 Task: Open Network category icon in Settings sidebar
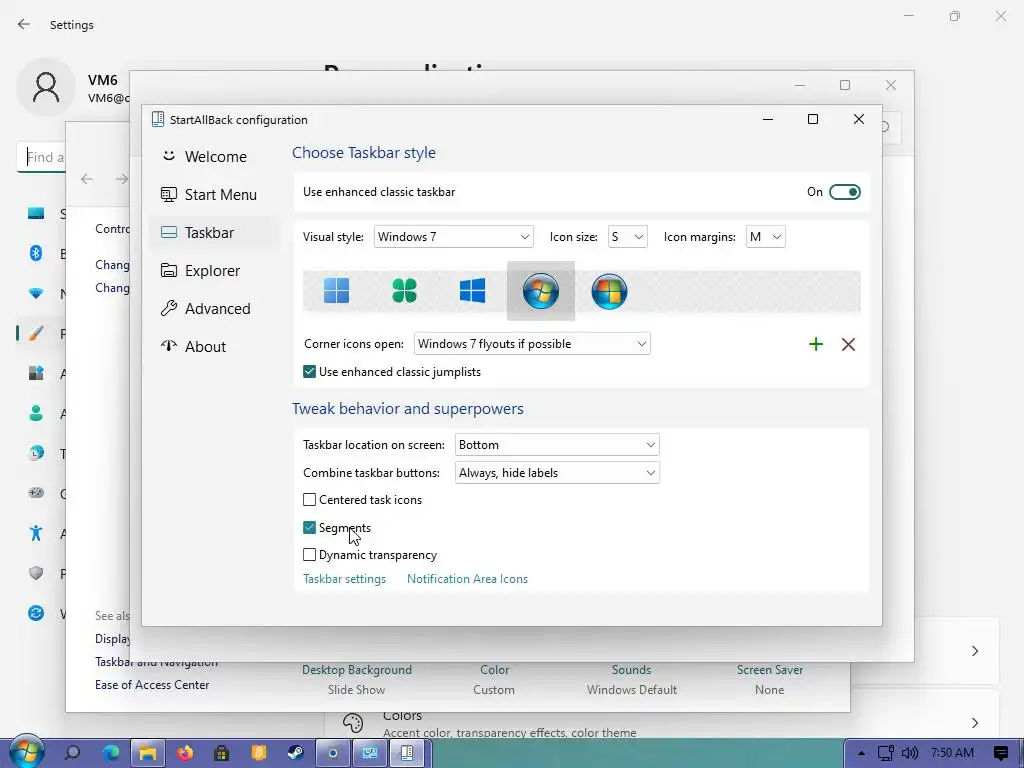[x=36, y=293]
